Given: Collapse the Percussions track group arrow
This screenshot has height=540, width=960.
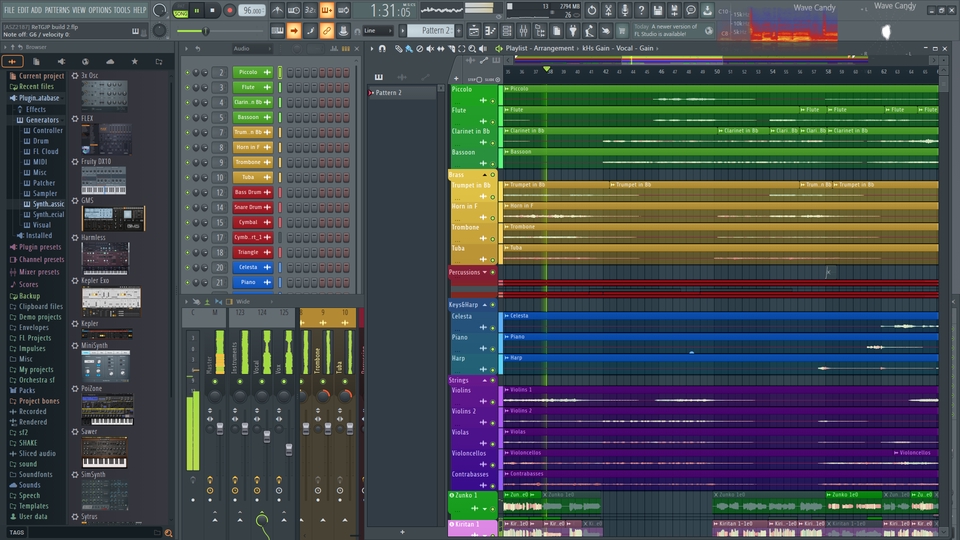Looking at the screenshot, I should (485, 272).
